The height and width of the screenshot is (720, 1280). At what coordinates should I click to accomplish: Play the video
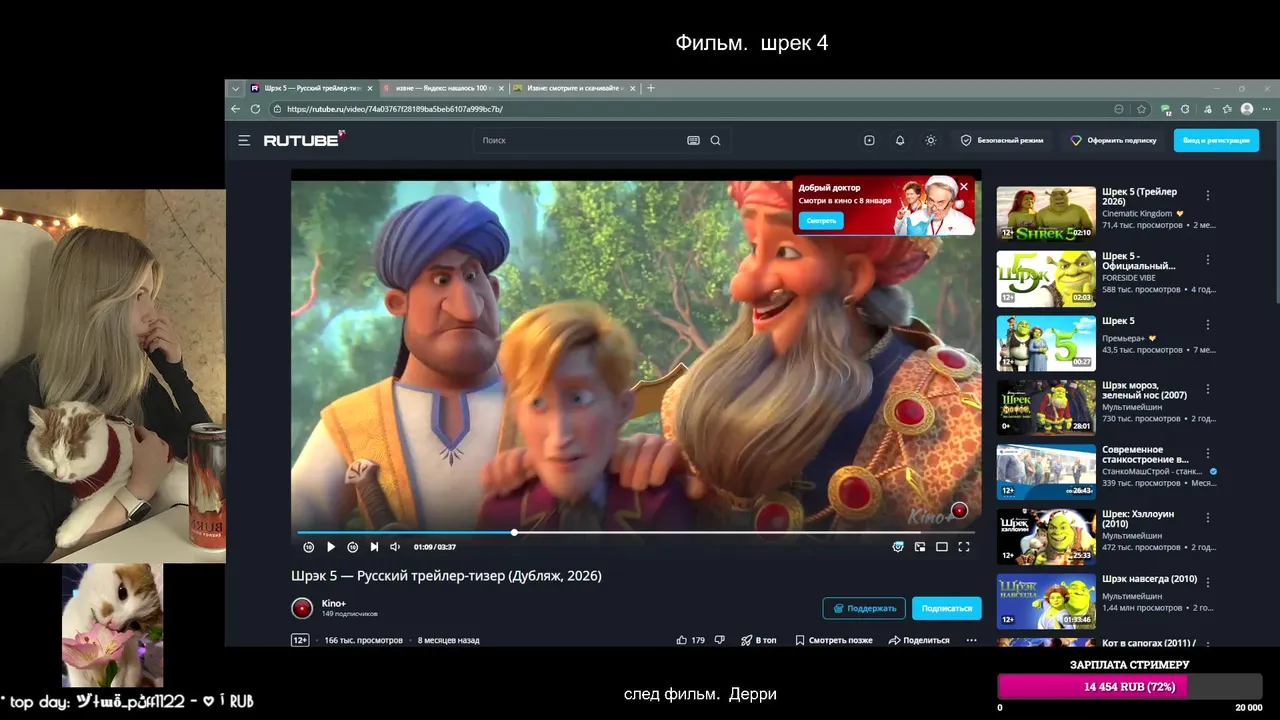pos(331,547)
